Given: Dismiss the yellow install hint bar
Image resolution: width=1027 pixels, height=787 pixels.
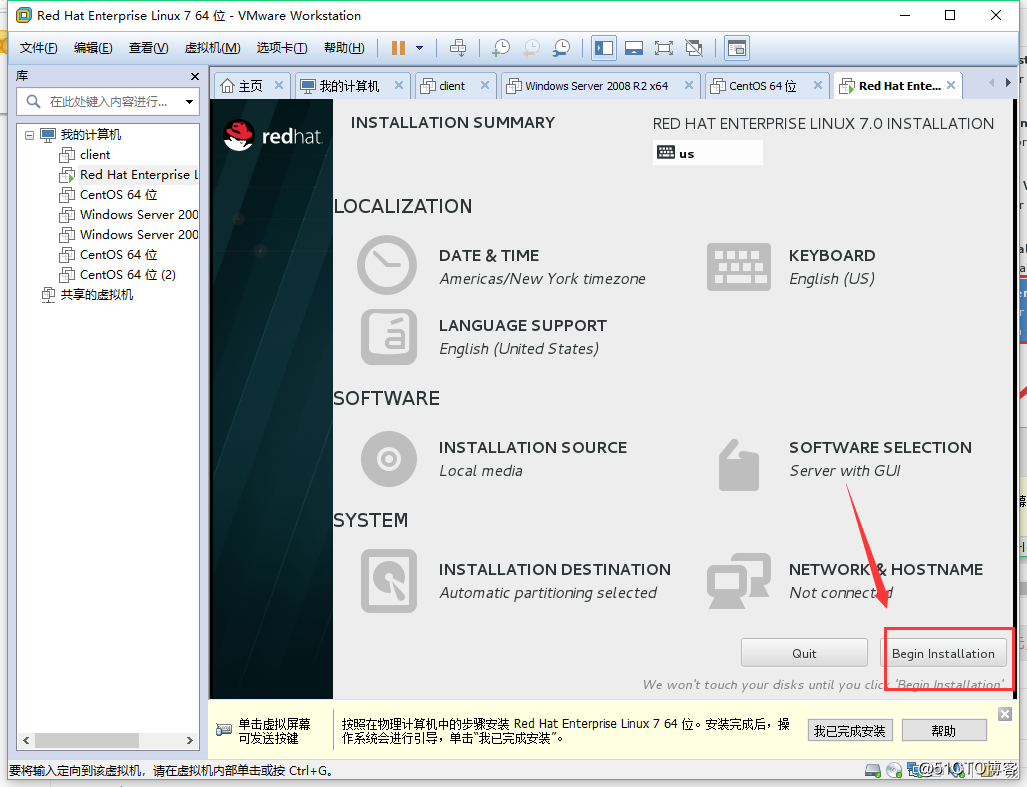Looking at the screenshot, I should [x=1005, y=714].
